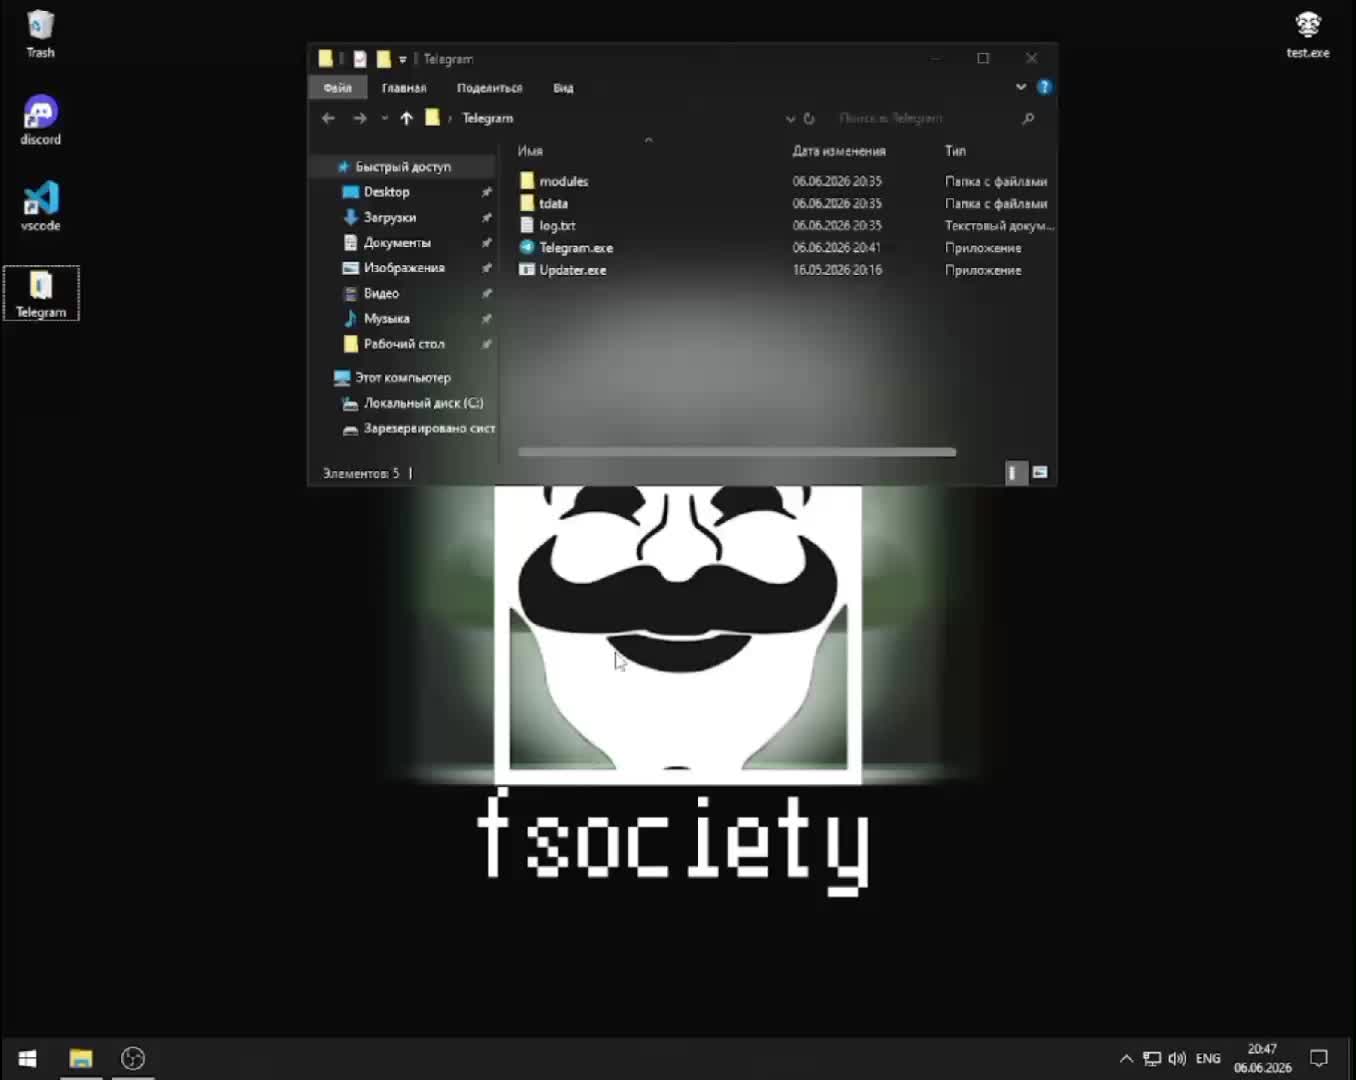The image size is (1356, 1080).
Task: Select Быстрый доступ in the navigation pane
Action: pos(402,167)
